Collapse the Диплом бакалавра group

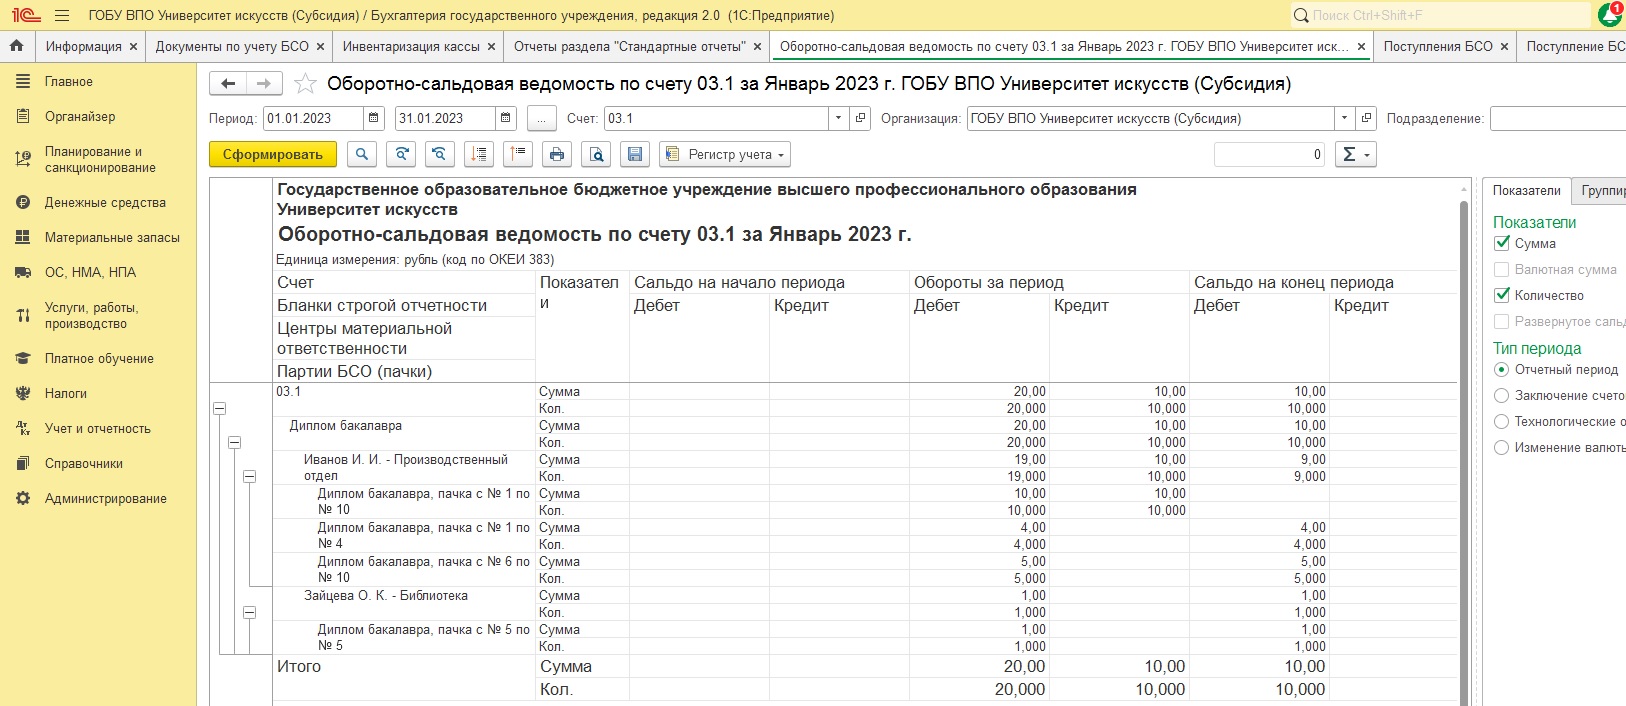(x=234, y=442)
